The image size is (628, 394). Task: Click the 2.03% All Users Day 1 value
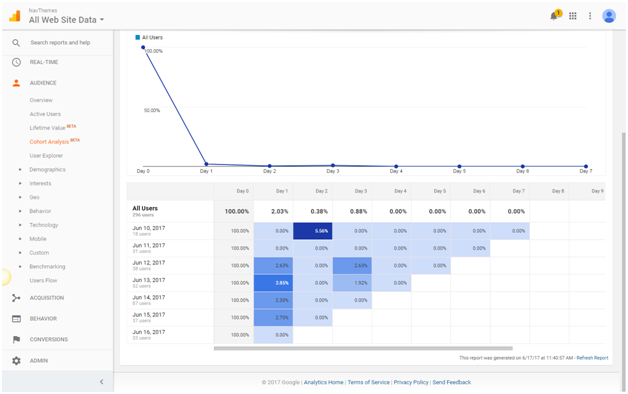pos(280,211)
